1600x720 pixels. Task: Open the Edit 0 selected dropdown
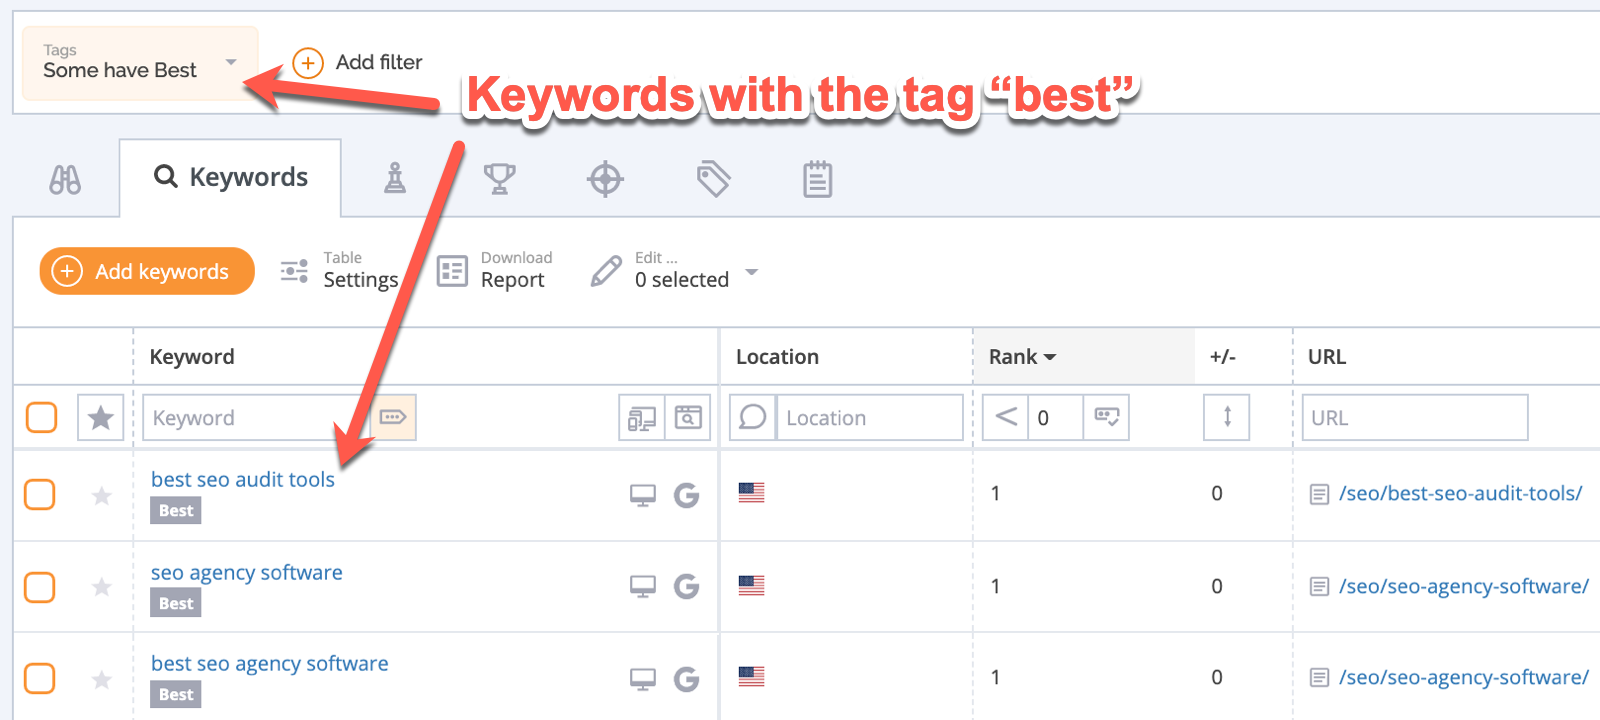tap(695, 271)
